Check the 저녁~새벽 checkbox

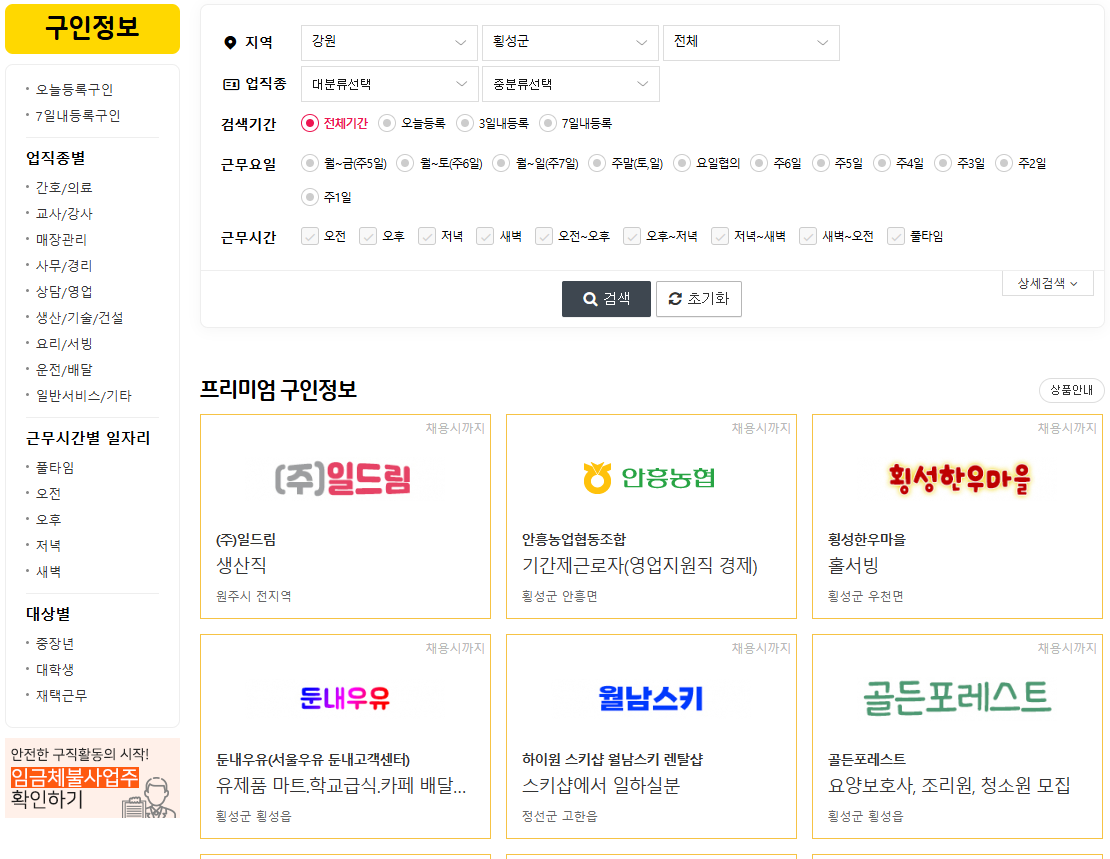[x=720, y=236]
